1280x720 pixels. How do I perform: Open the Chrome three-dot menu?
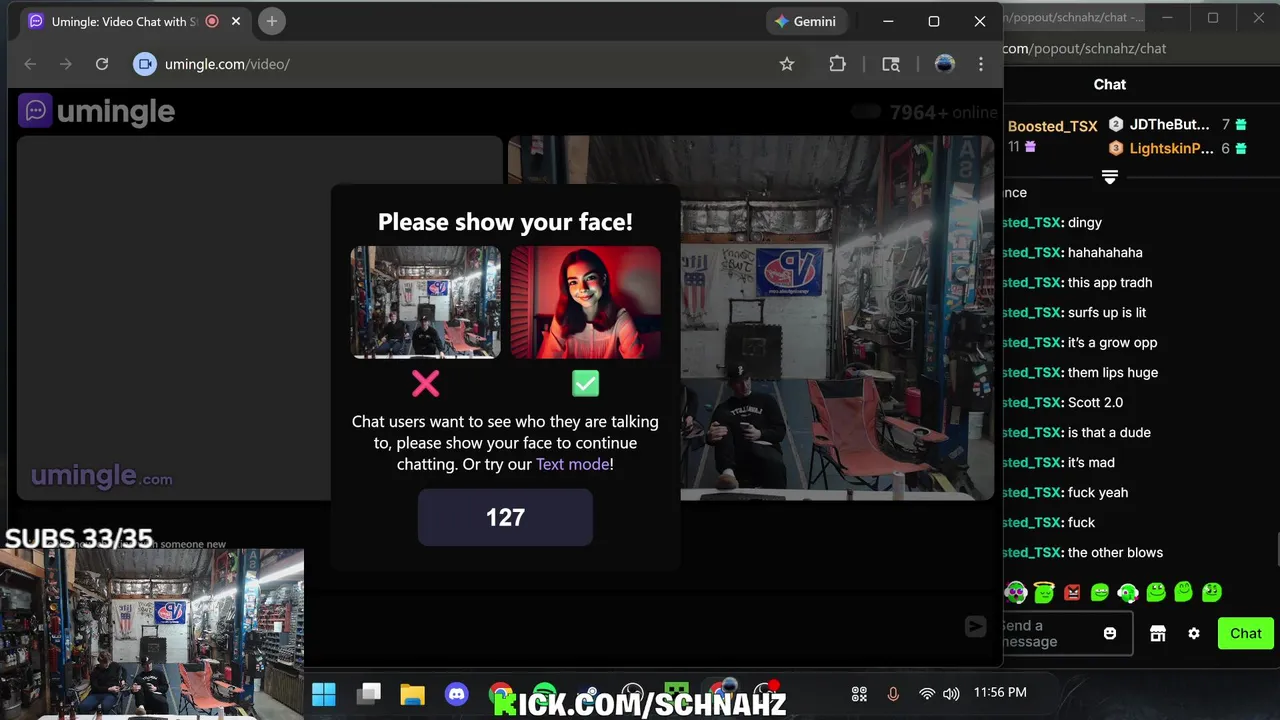pos(981,64)
